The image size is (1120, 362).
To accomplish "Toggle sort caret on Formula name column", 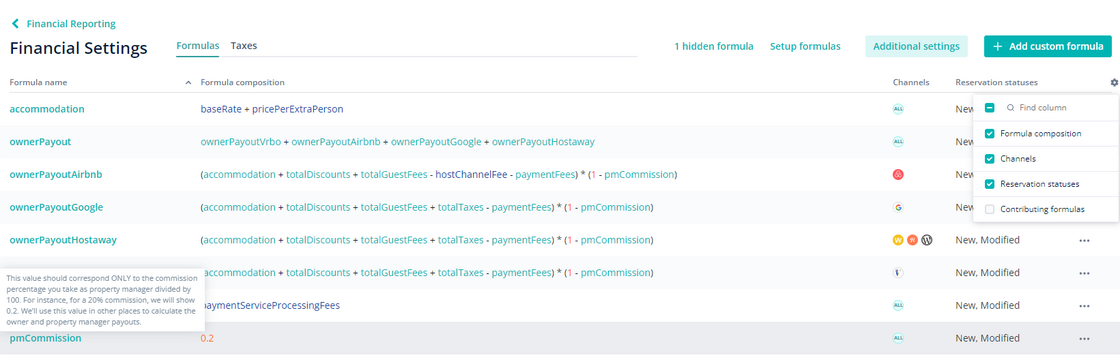I will coord(189,83).
